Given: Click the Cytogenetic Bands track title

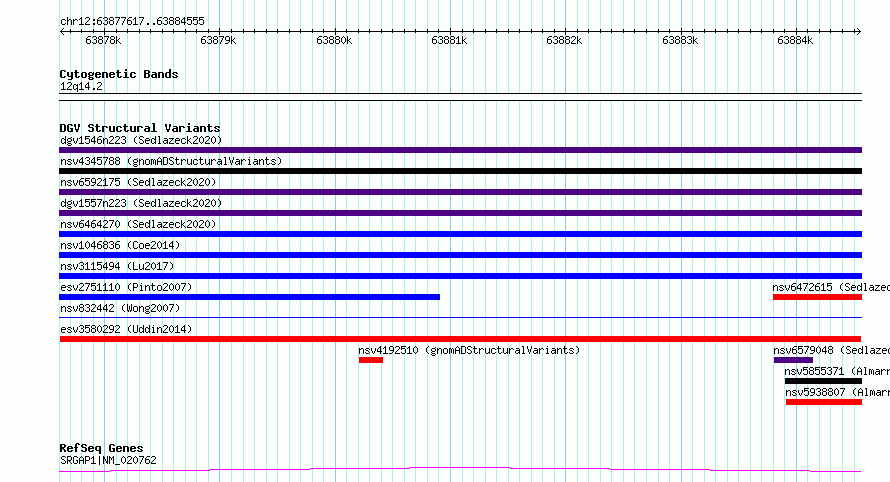Looking at the screenshot, I should click(119, 74).
